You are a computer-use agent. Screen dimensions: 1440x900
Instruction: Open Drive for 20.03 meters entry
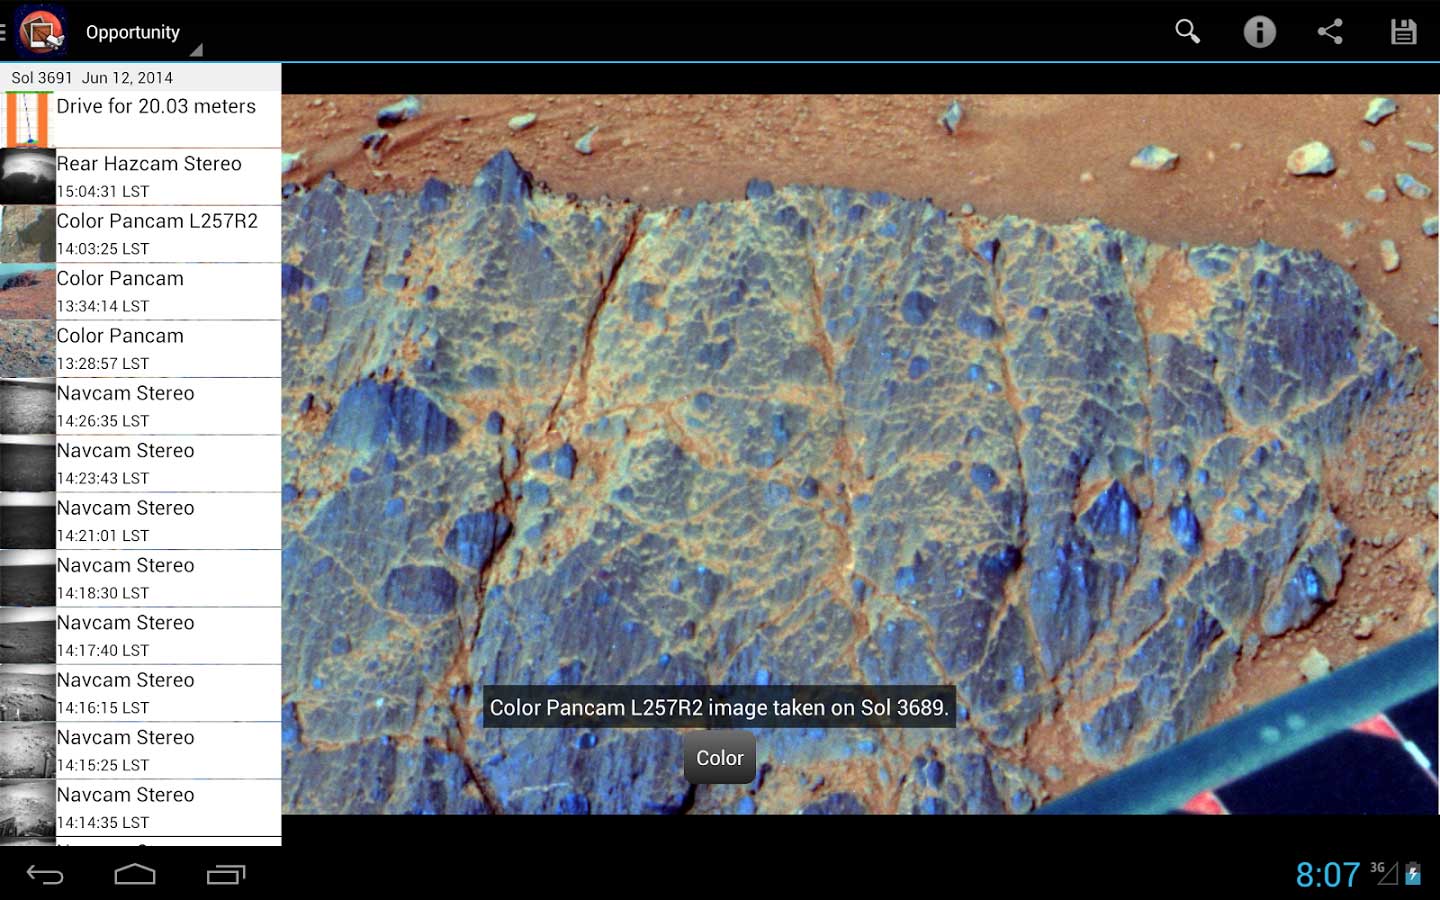[140, 120]
